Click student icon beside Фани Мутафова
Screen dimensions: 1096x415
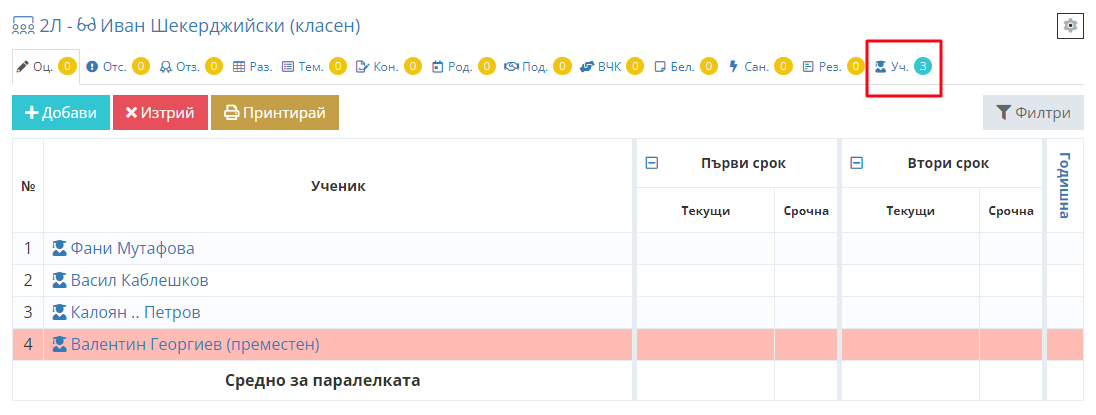[59, 248]
